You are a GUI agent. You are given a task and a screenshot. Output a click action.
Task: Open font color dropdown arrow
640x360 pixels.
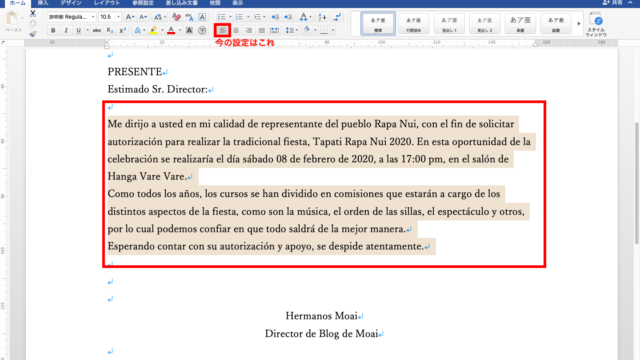[180, 30]
